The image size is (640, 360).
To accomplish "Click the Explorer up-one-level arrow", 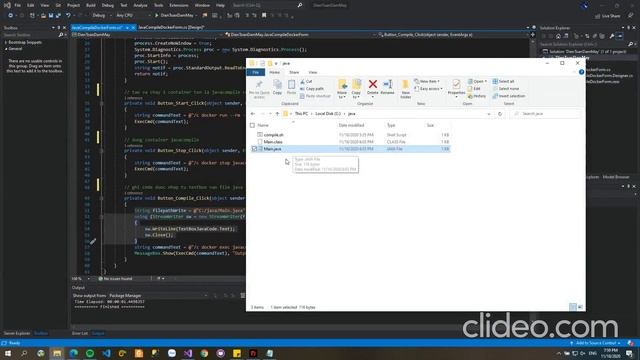I will [277, 113].
